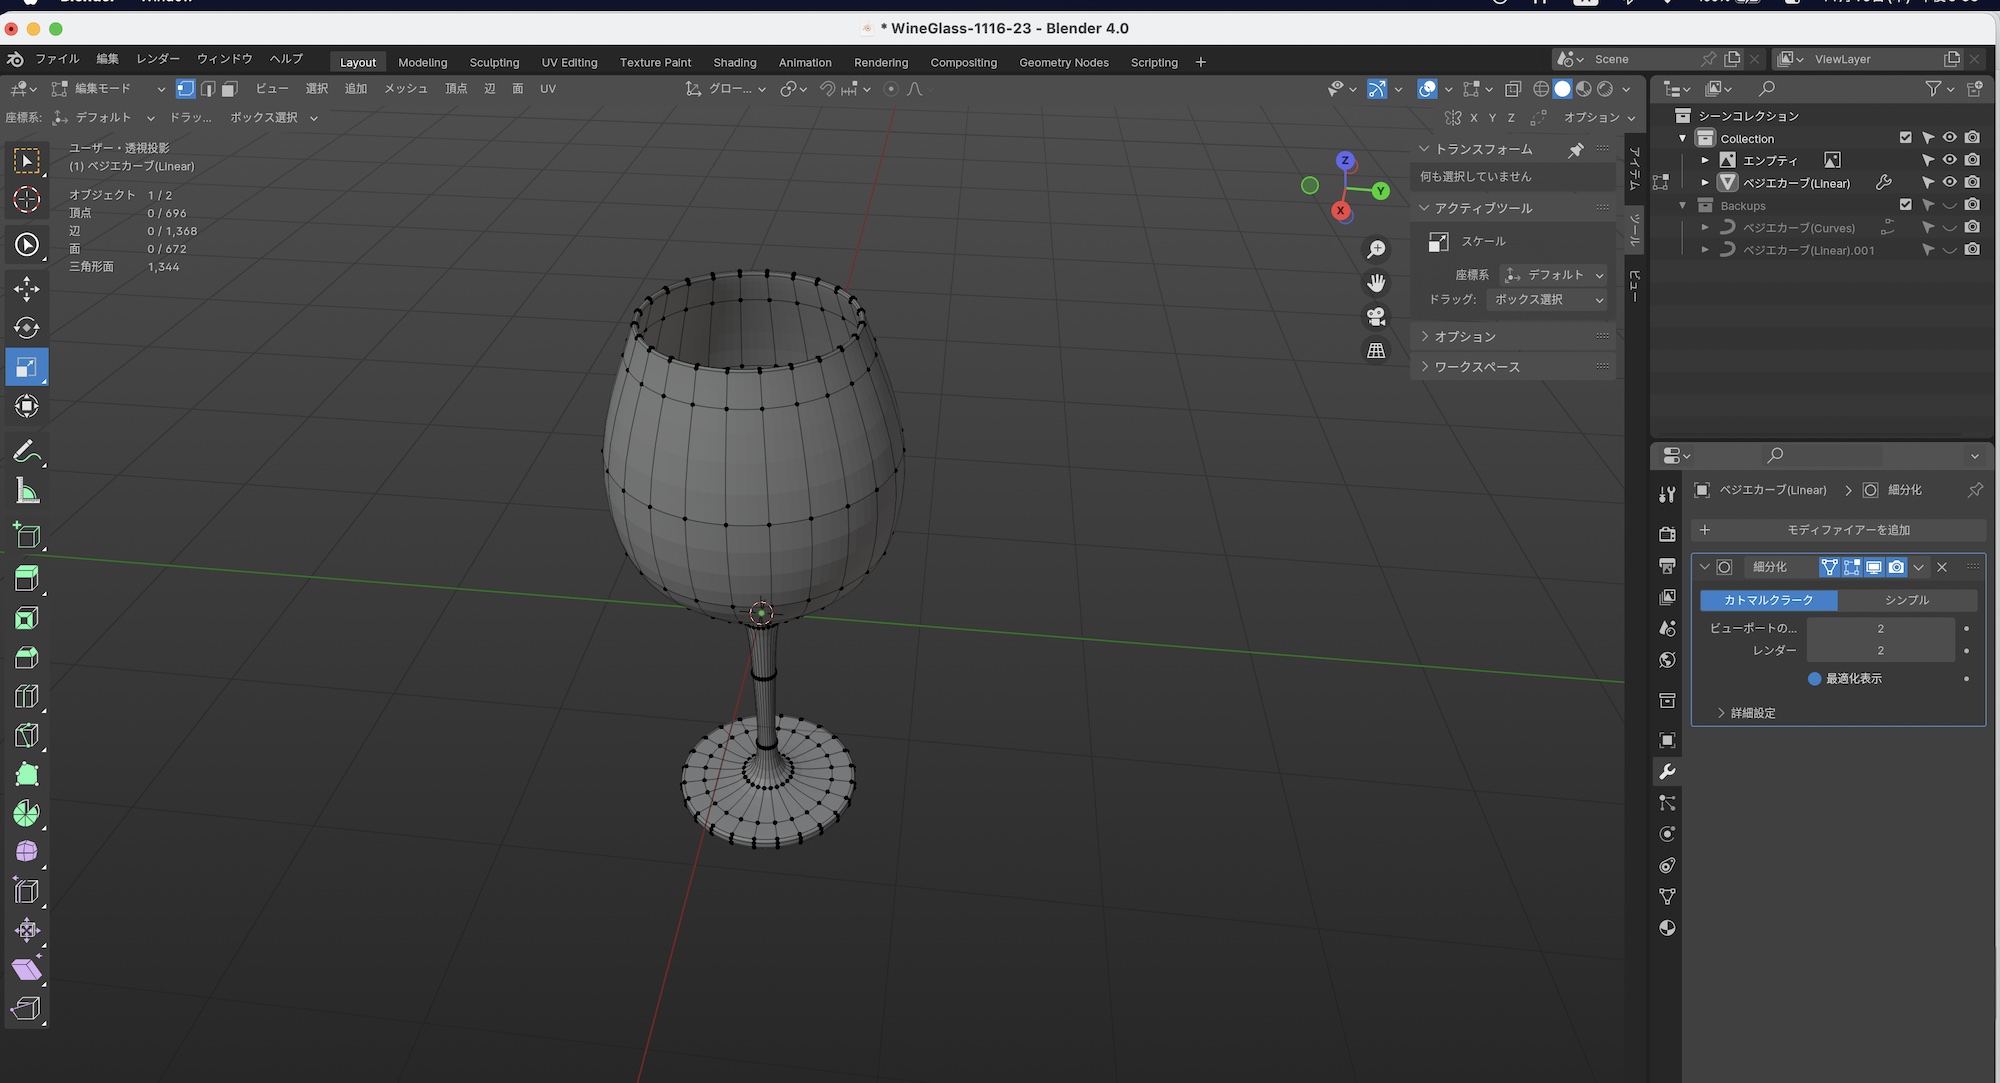
Task: Select the Rotate tool
Action: (x=27, y=328)
